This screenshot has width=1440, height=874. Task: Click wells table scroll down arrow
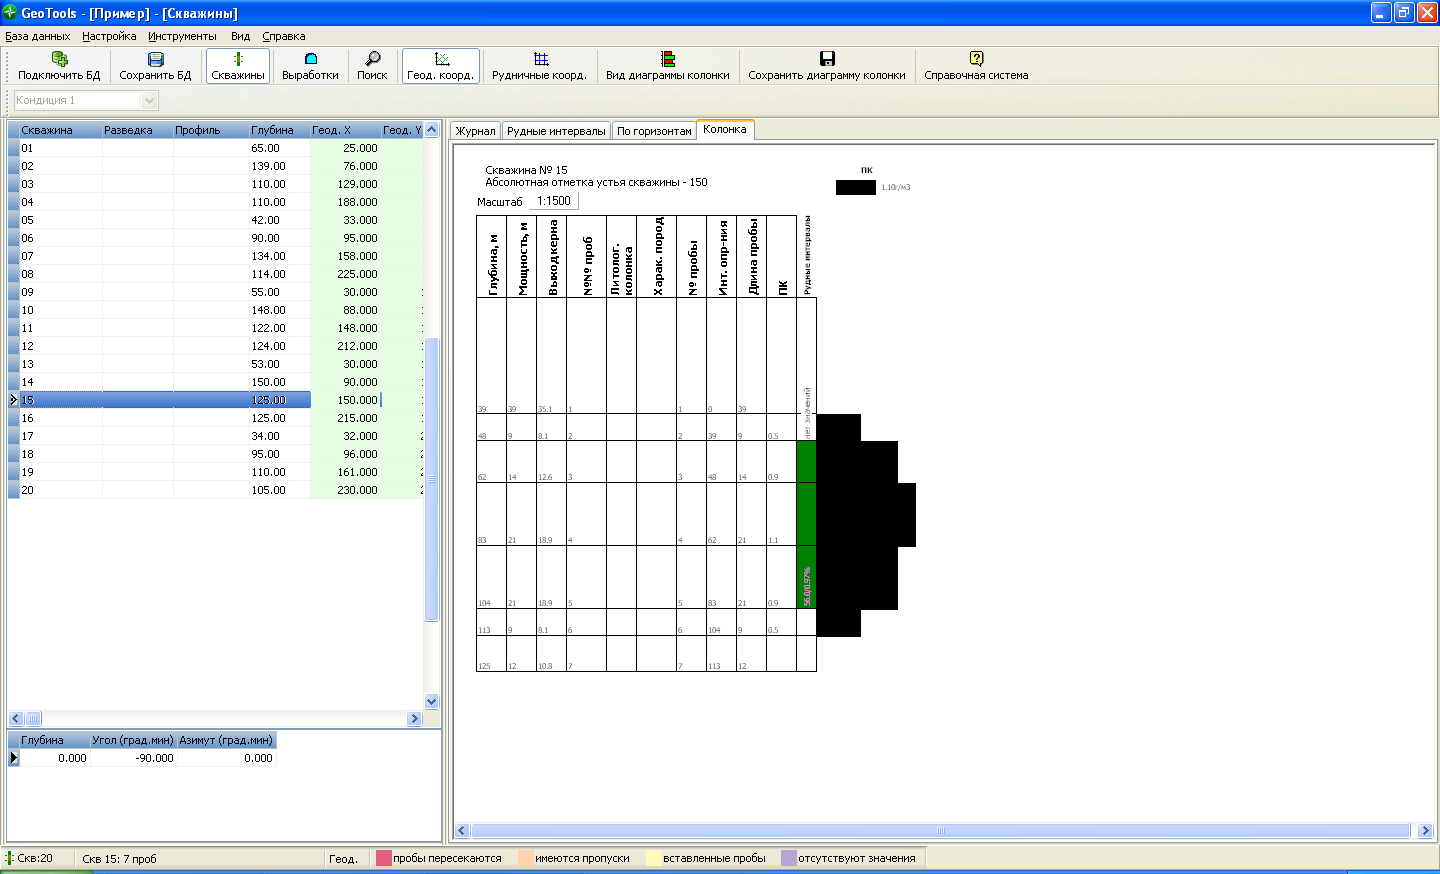(432, 702)
